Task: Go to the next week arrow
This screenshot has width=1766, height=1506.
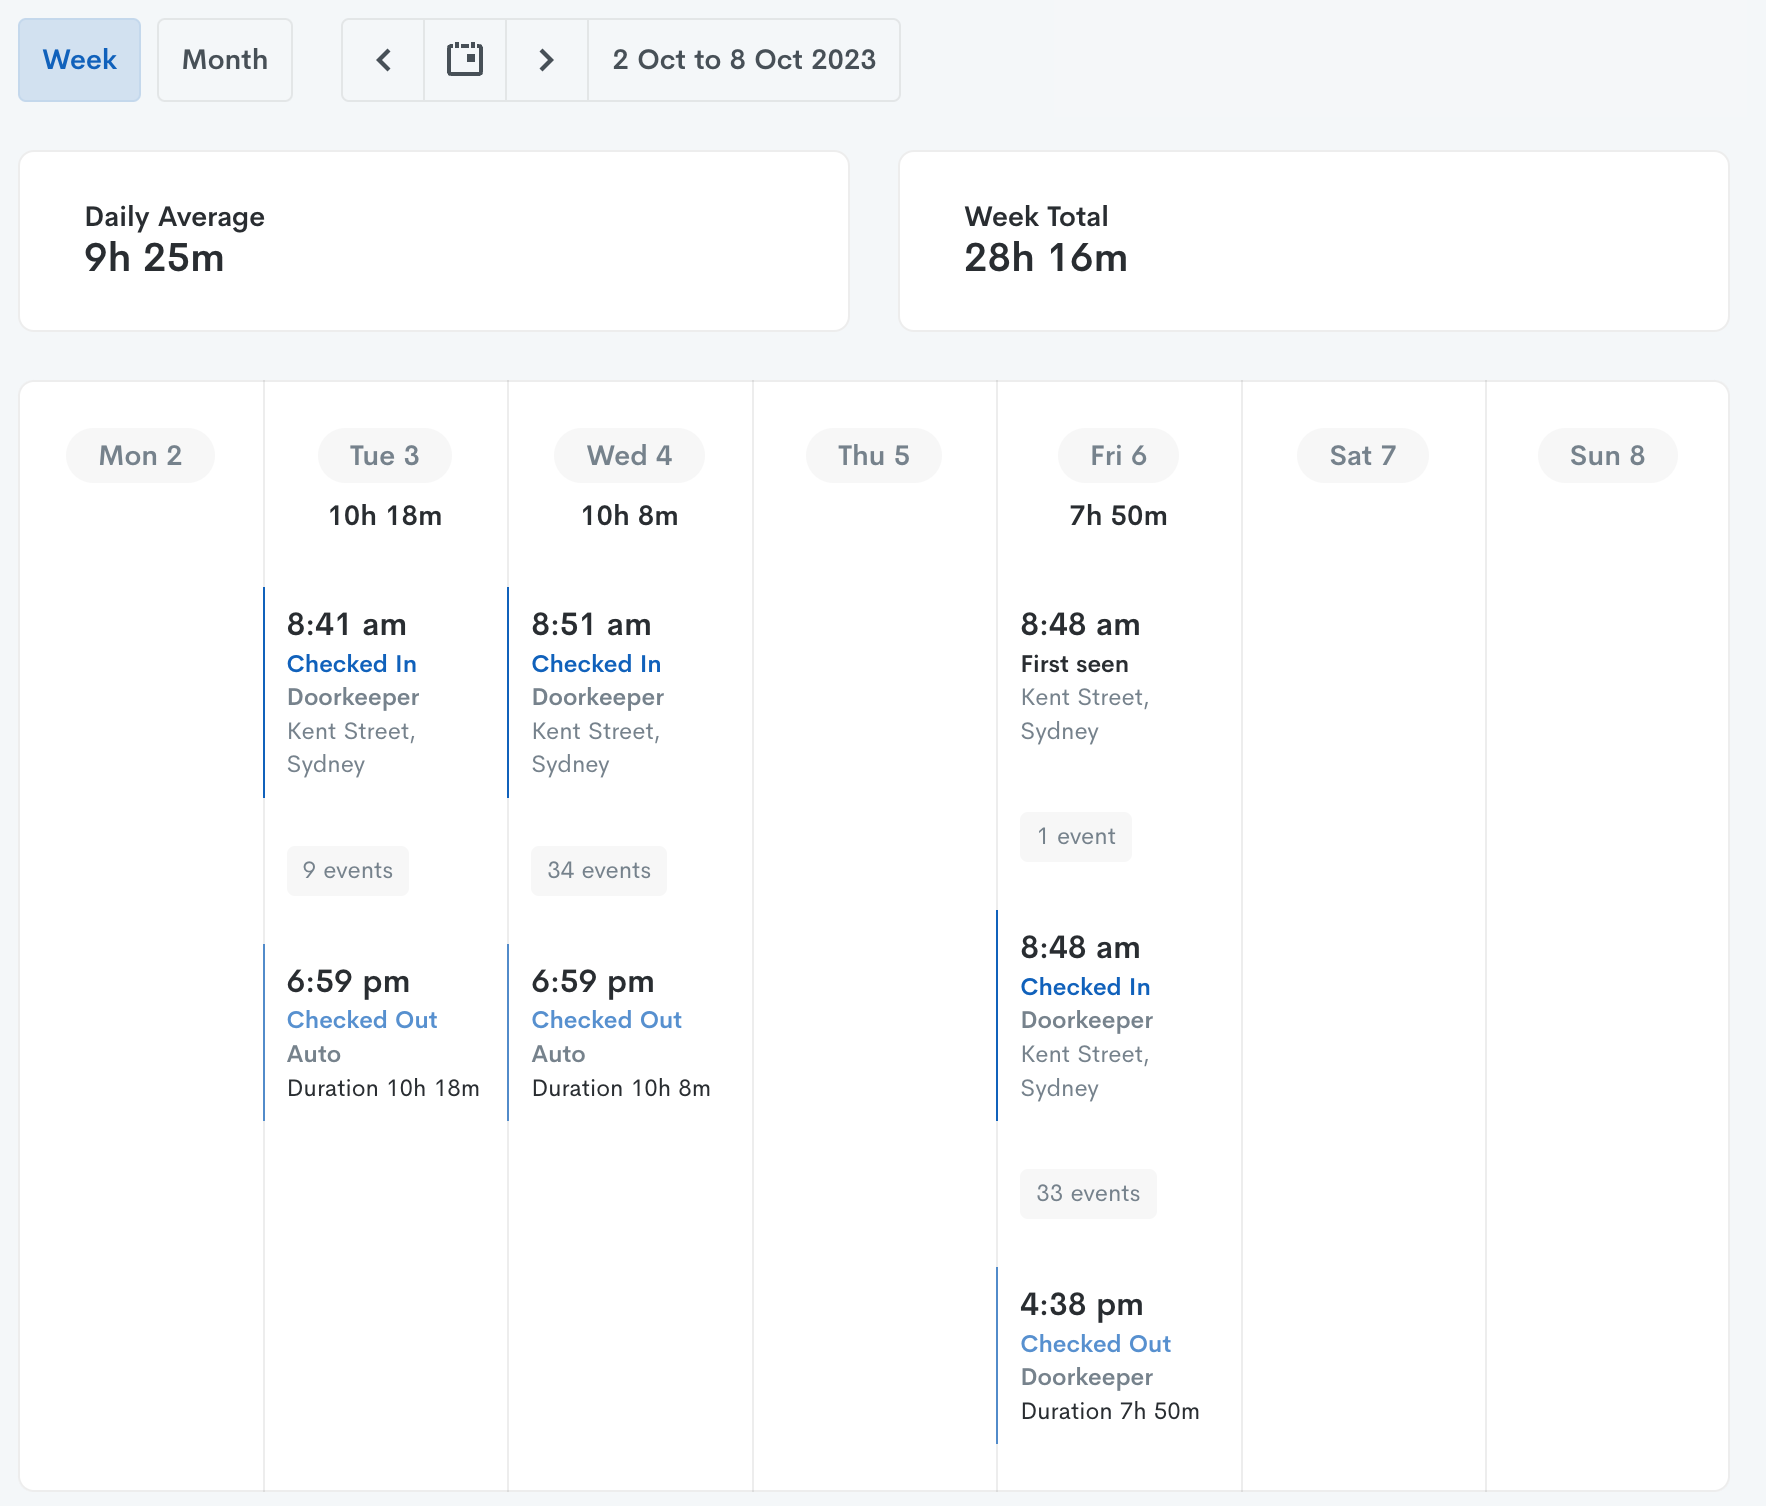Action: tap(546, 60)
